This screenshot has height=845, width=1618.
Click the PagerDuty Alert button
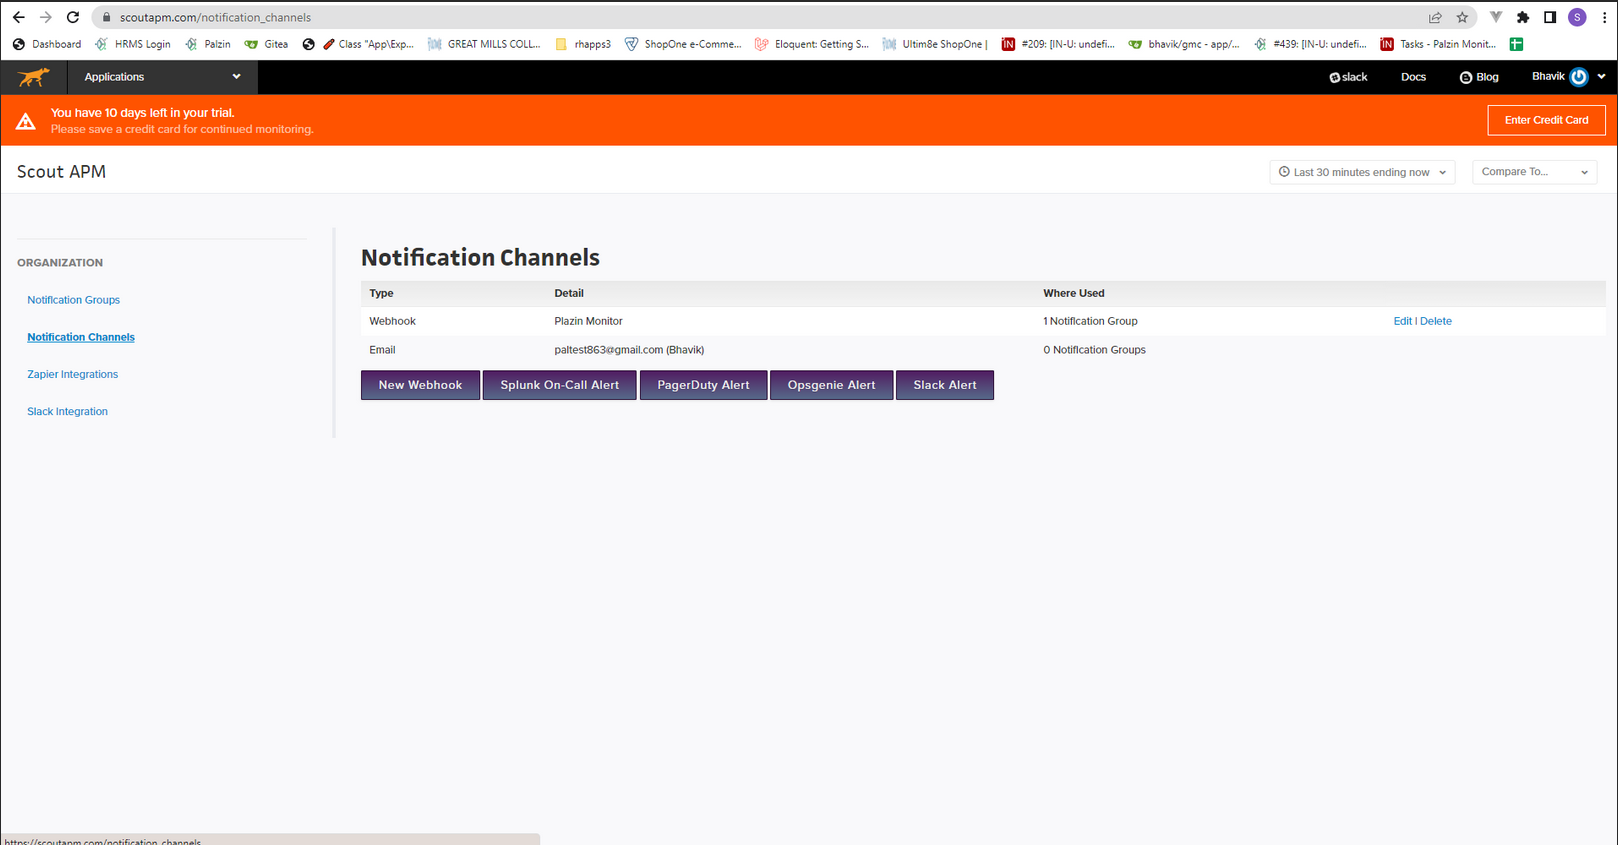click(x=703, y=385)
